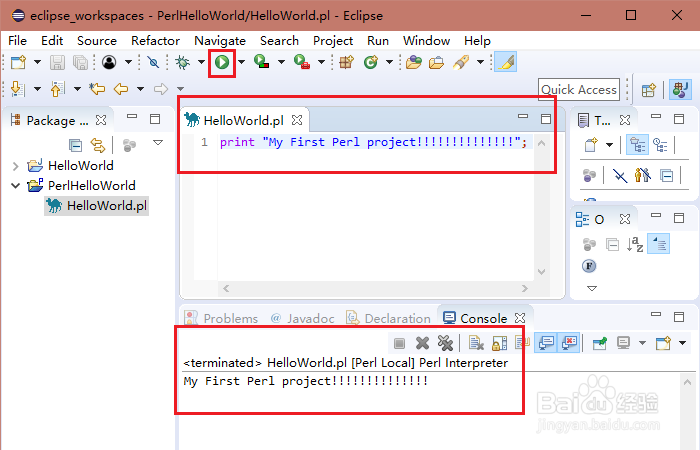Click the Skip All Breakpoints icon
This screenshot has height=450, width=700.
tap(153, 62)
